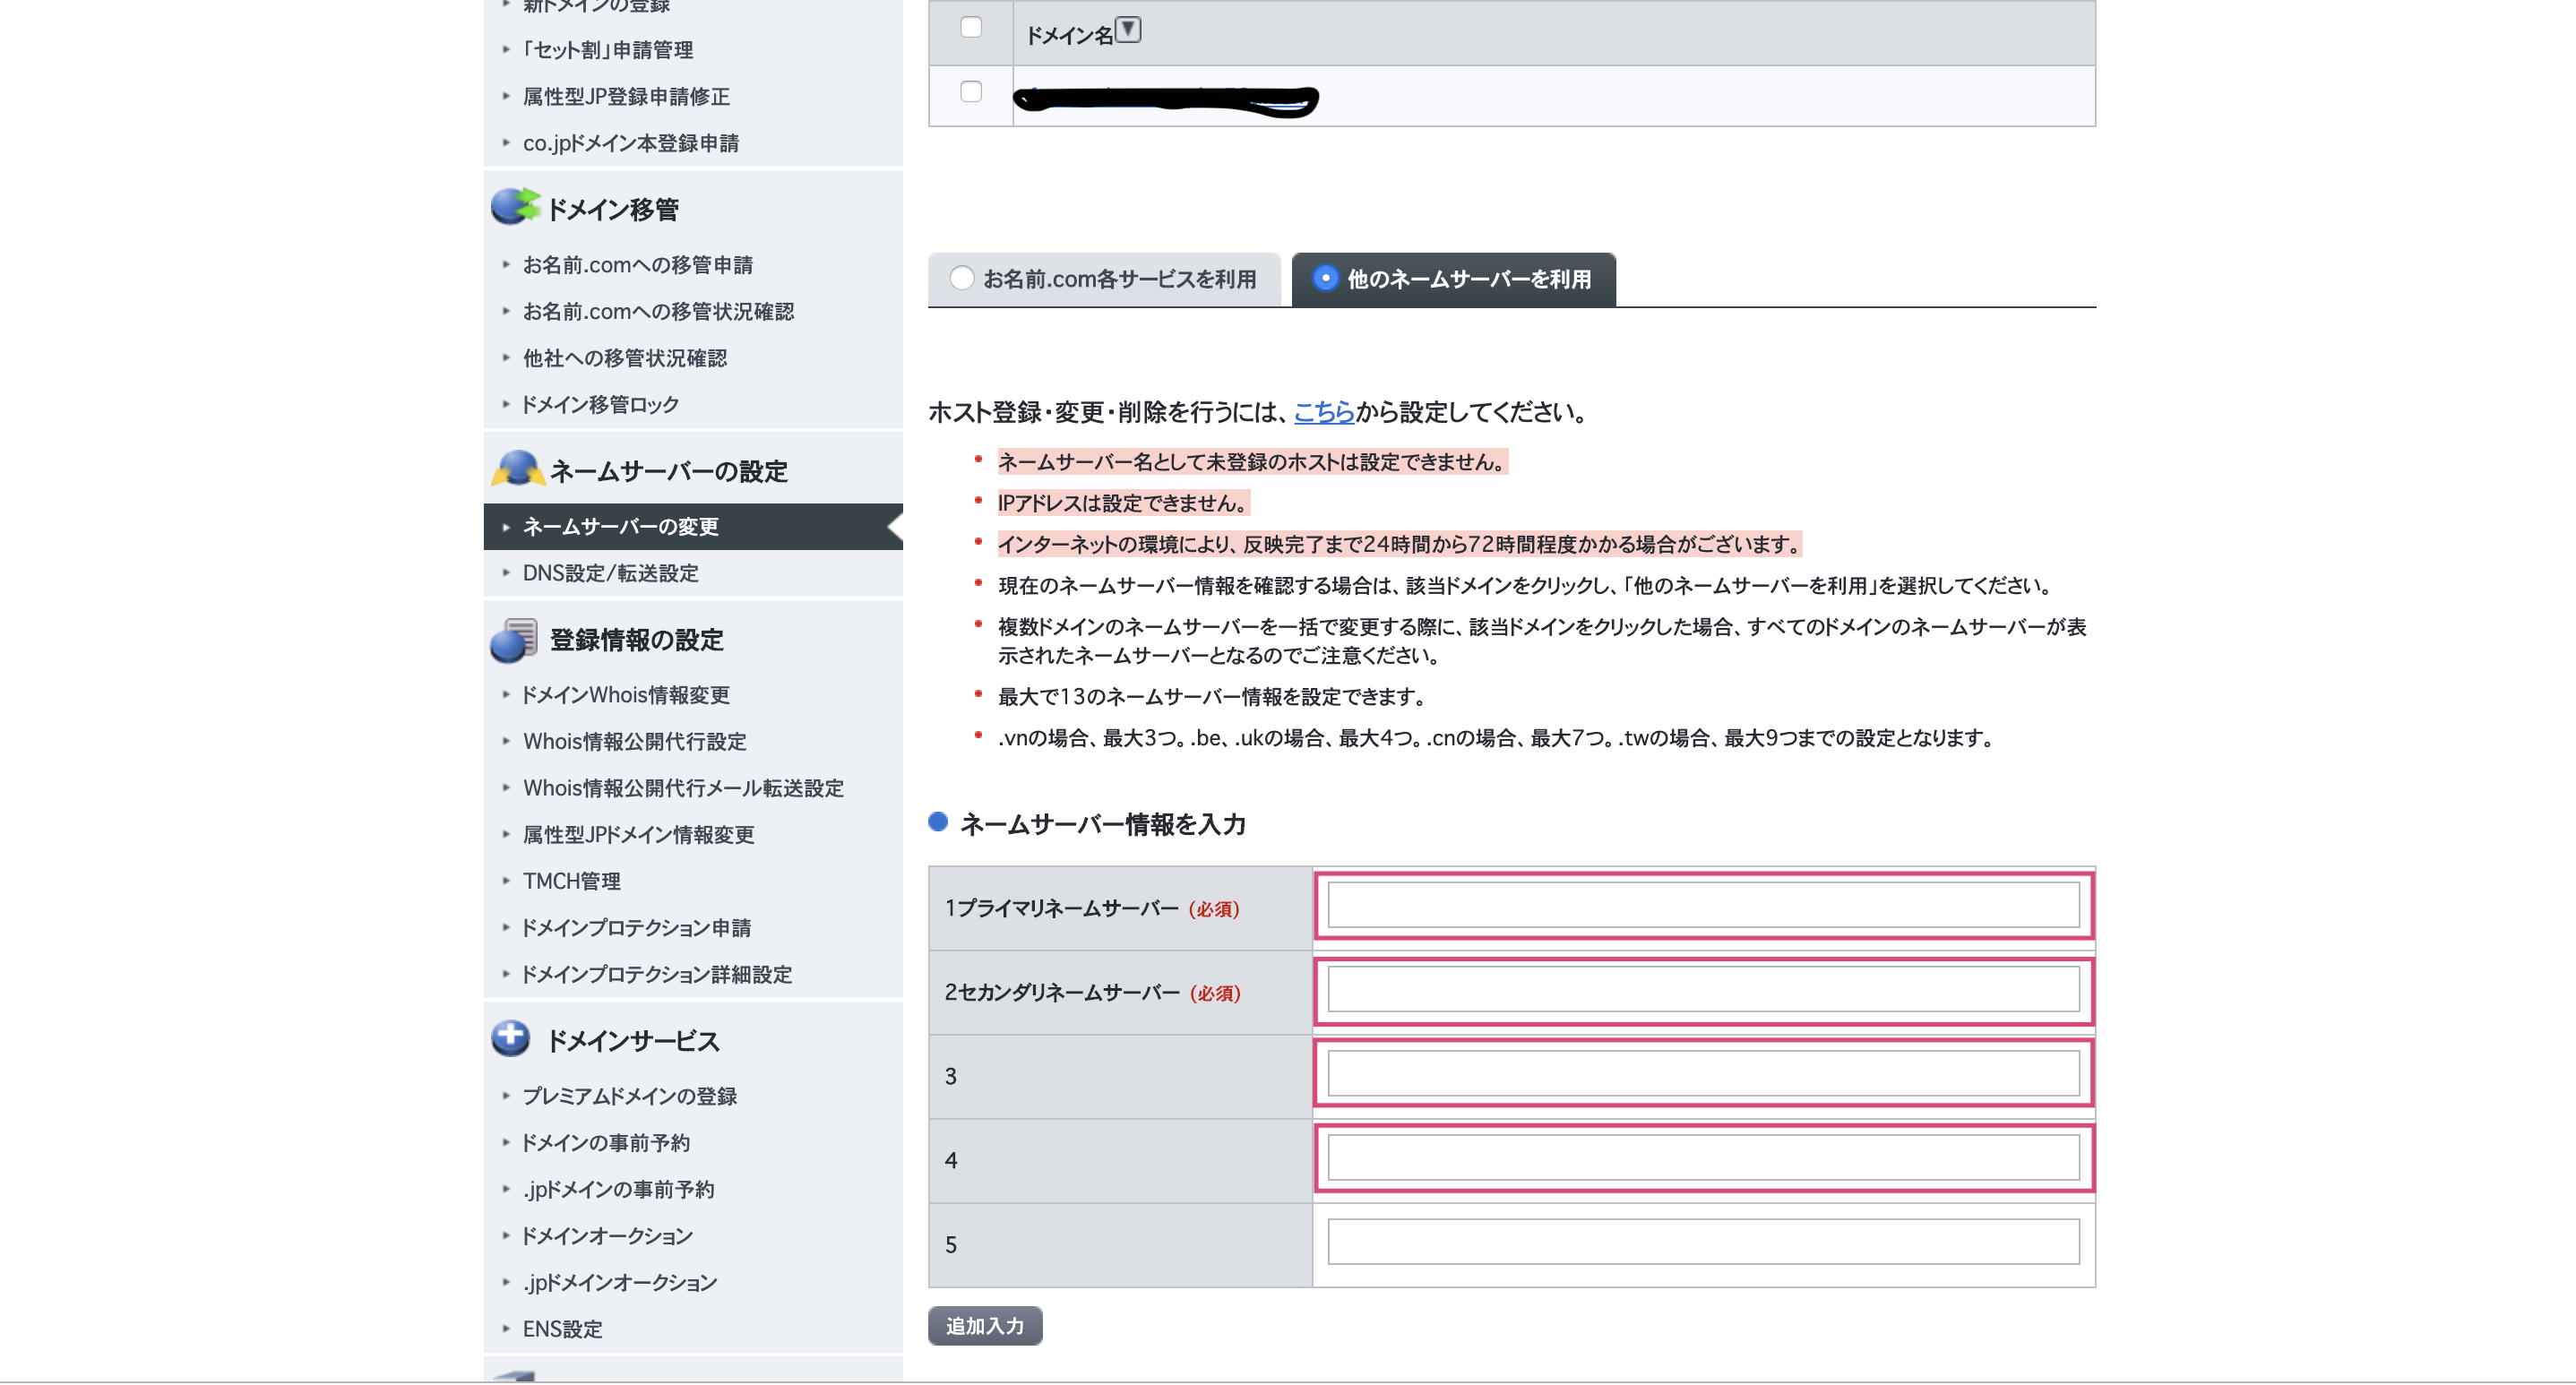The image size is (2576, 1385).
Task: Focus nameserver input field number 4
Action: tap(1703, 1157)
